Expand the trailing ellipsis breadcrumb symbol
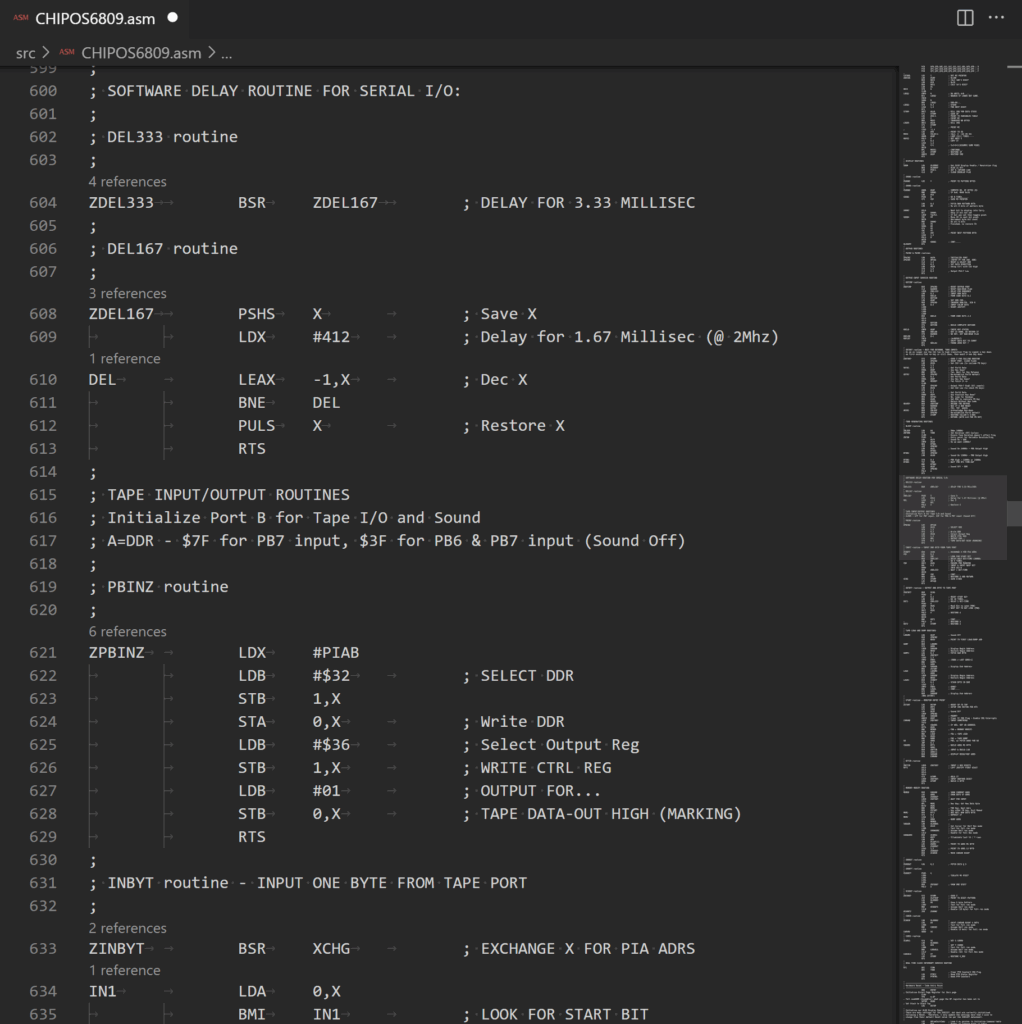The width and height of the screenshot is (1022, 1024). (x=227, y=53)
